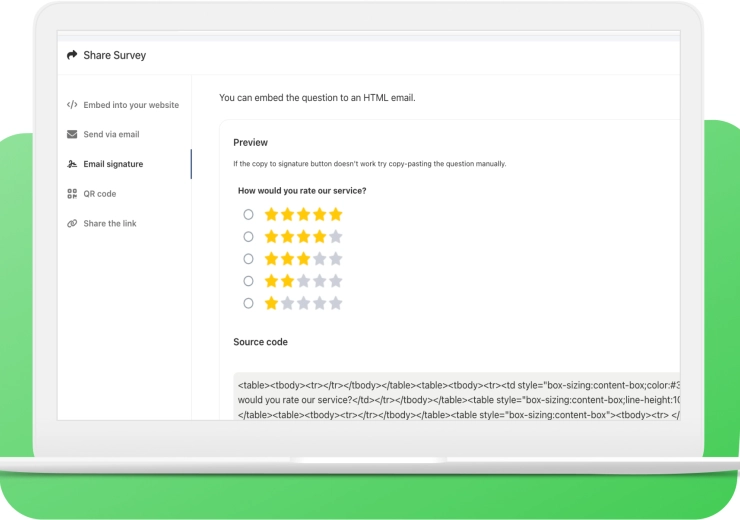Go to the QR code label
The width and height of the screenshot is (740, 520).
pos(100,194)
